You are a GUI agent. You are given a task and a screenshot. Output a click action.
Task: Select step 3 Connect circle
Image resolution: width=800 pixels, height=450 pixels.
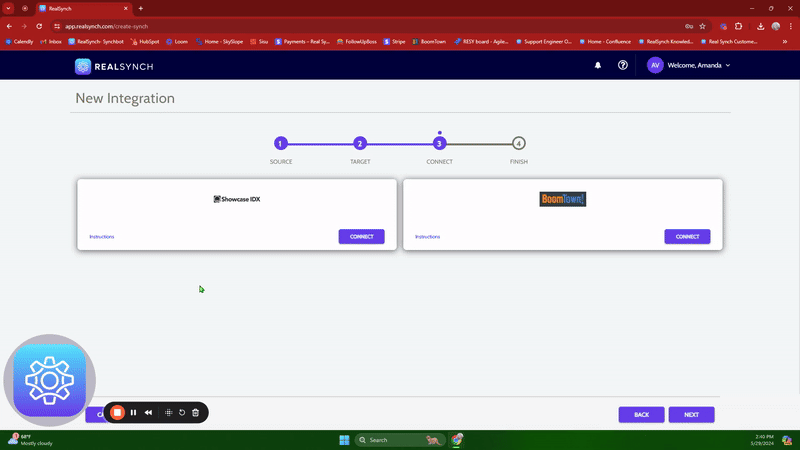439,143
